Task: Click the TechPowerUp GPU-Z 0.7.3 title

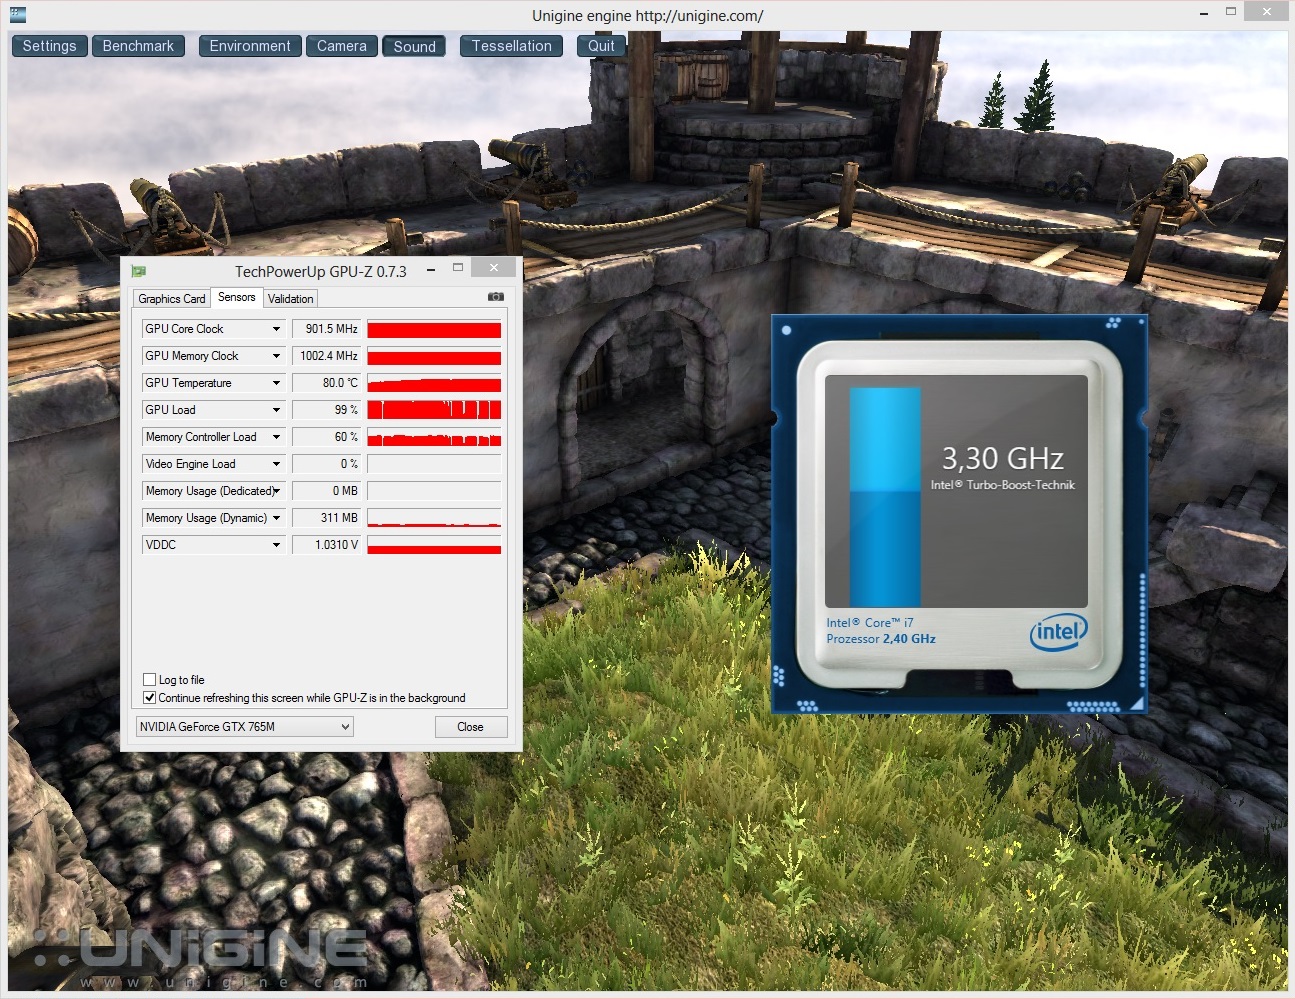Action: click(321, 271)
